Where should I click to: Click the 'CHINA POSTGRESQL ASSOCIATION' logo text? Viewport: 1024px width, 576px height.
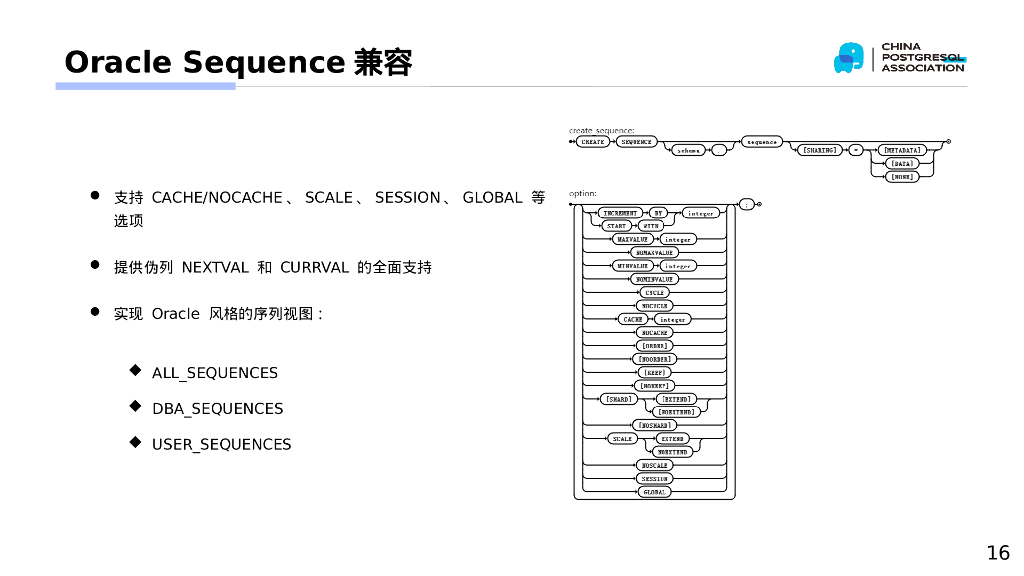click(923, 57)
